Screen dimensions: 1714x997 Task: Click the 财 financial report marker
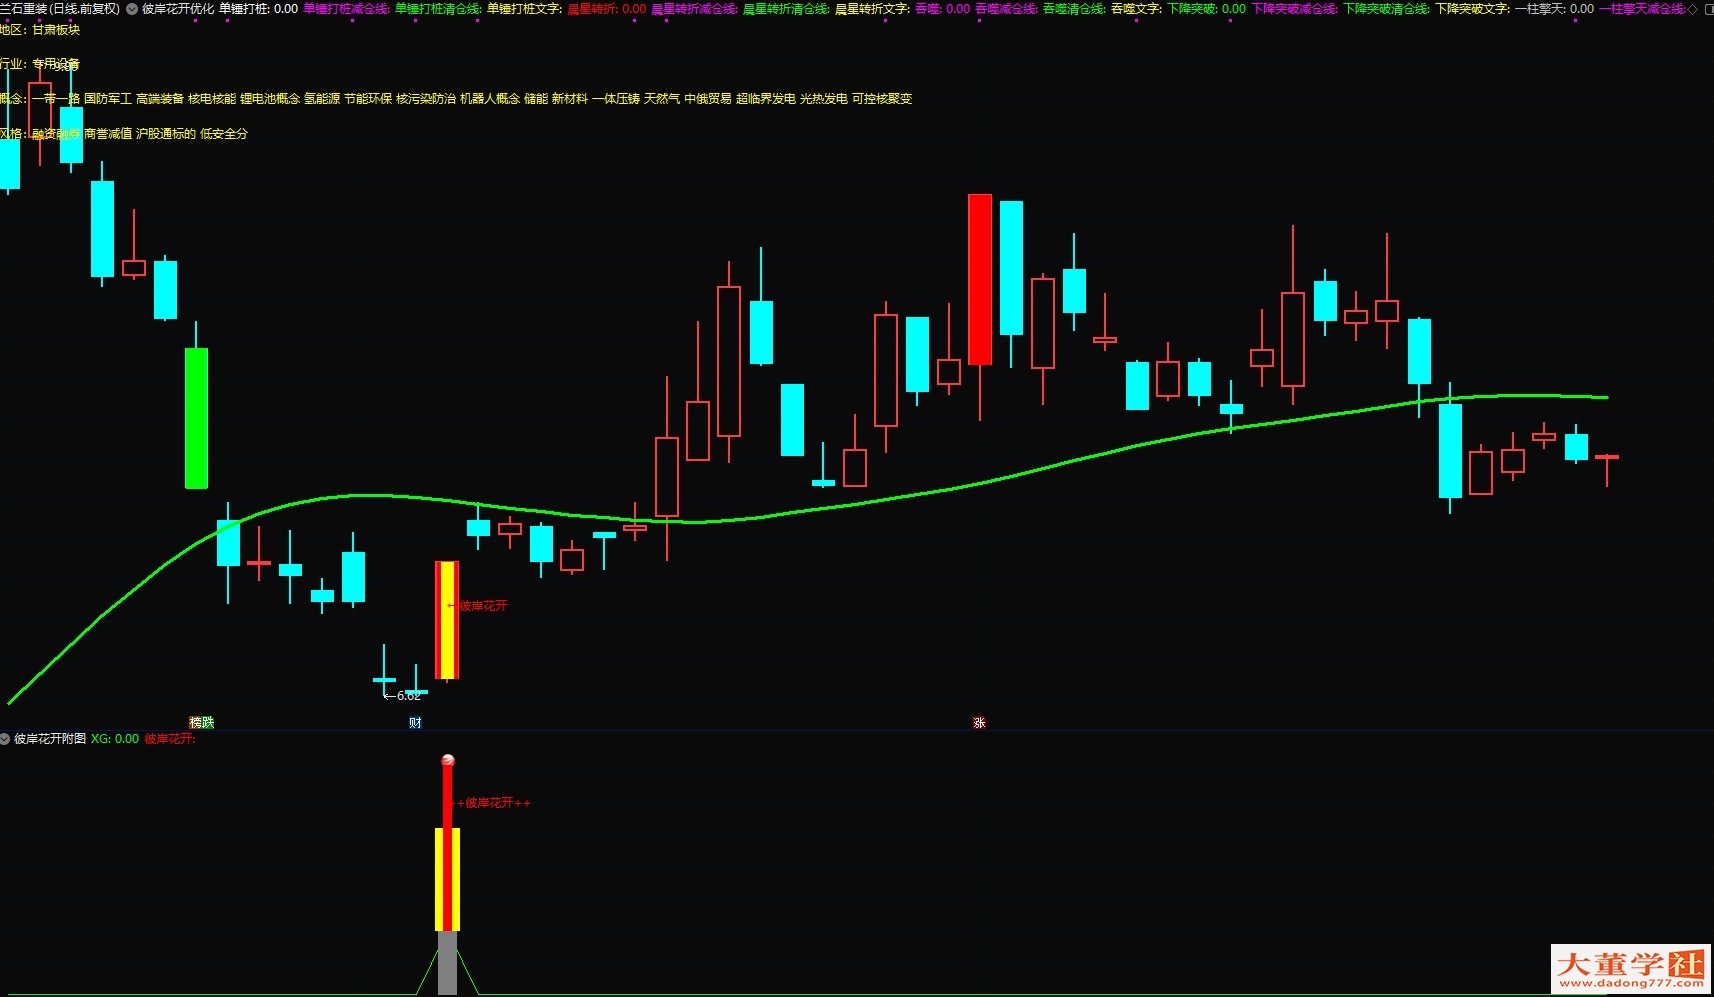(x=415, y=722)
